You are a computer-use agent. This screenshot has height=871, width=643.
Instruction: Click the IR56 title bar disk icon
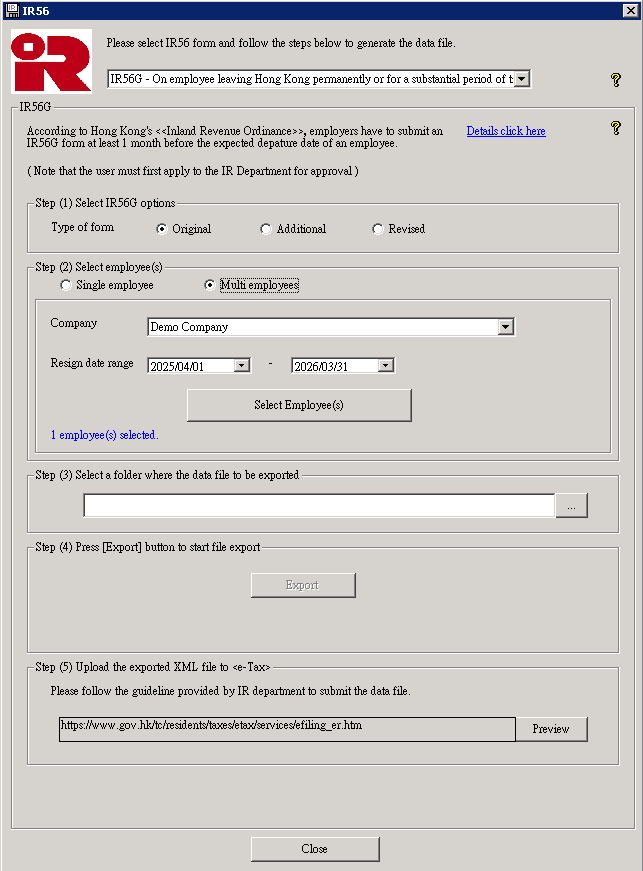point(11,9)
